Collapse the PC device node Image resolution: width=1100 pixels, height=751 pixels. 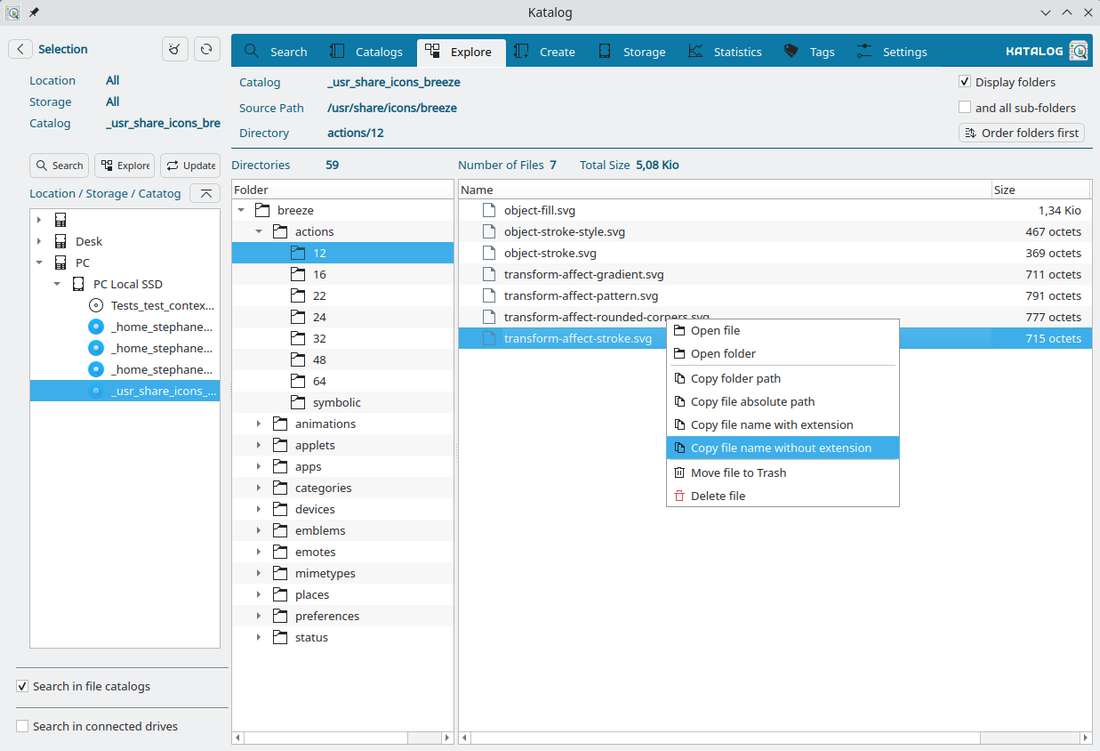tap(39, 263)
